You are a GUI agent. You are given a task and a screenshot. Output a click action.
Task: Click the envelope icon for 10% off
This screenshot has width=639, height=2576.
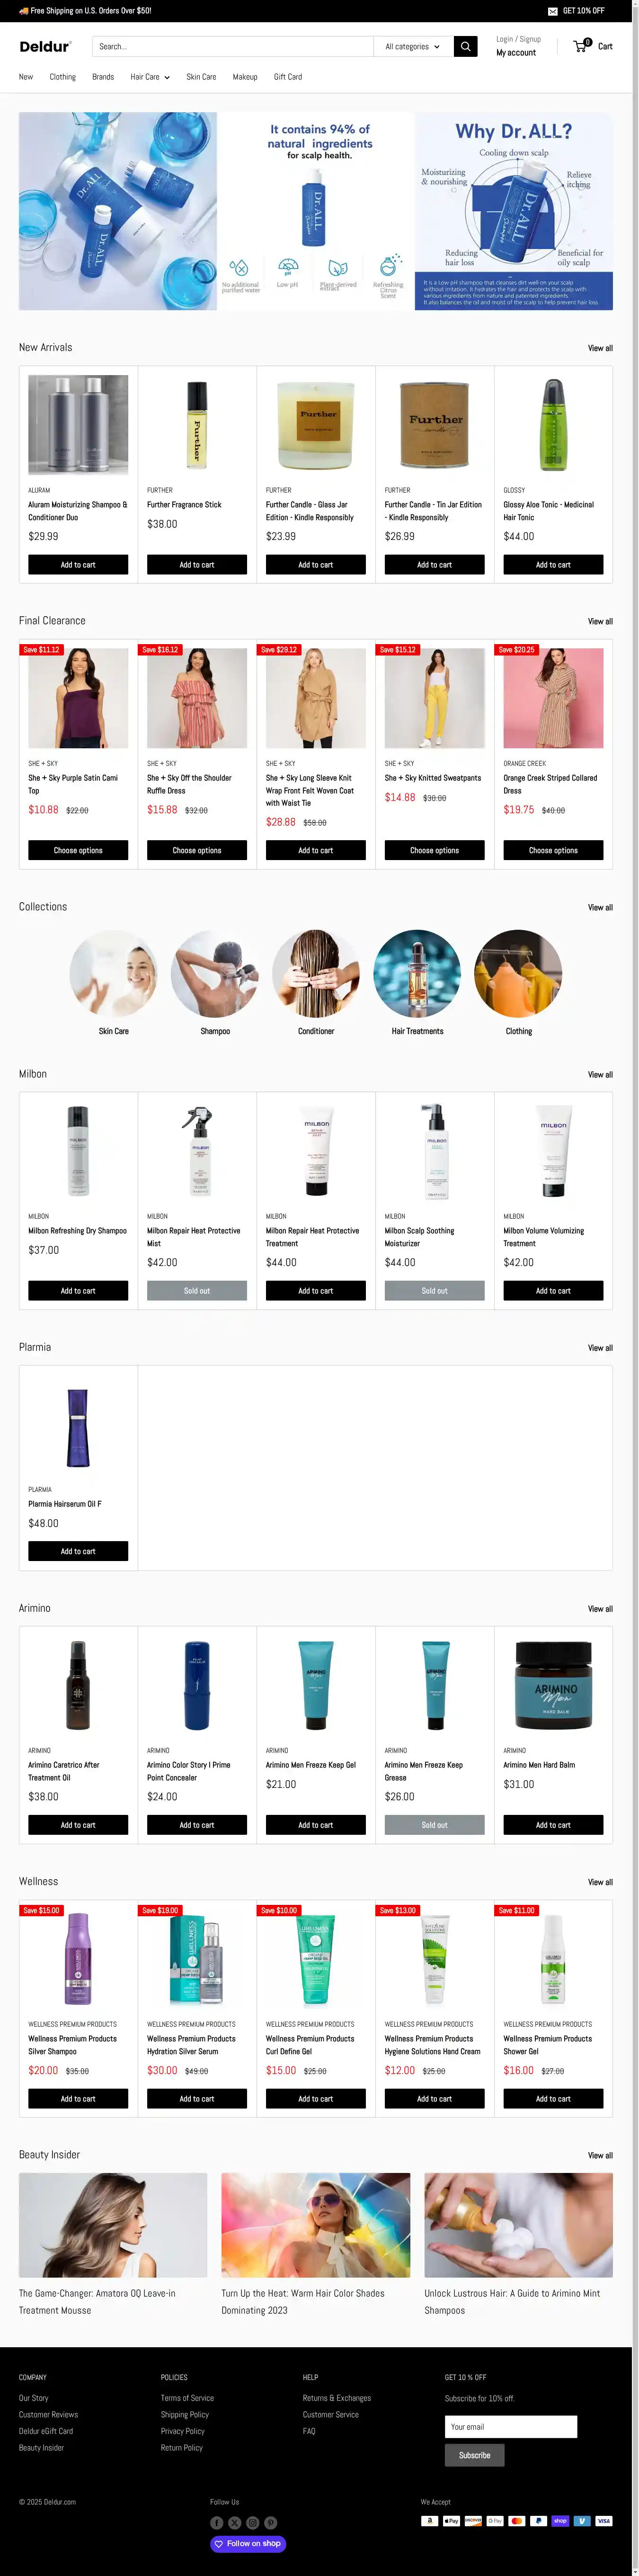coord(553,11)
